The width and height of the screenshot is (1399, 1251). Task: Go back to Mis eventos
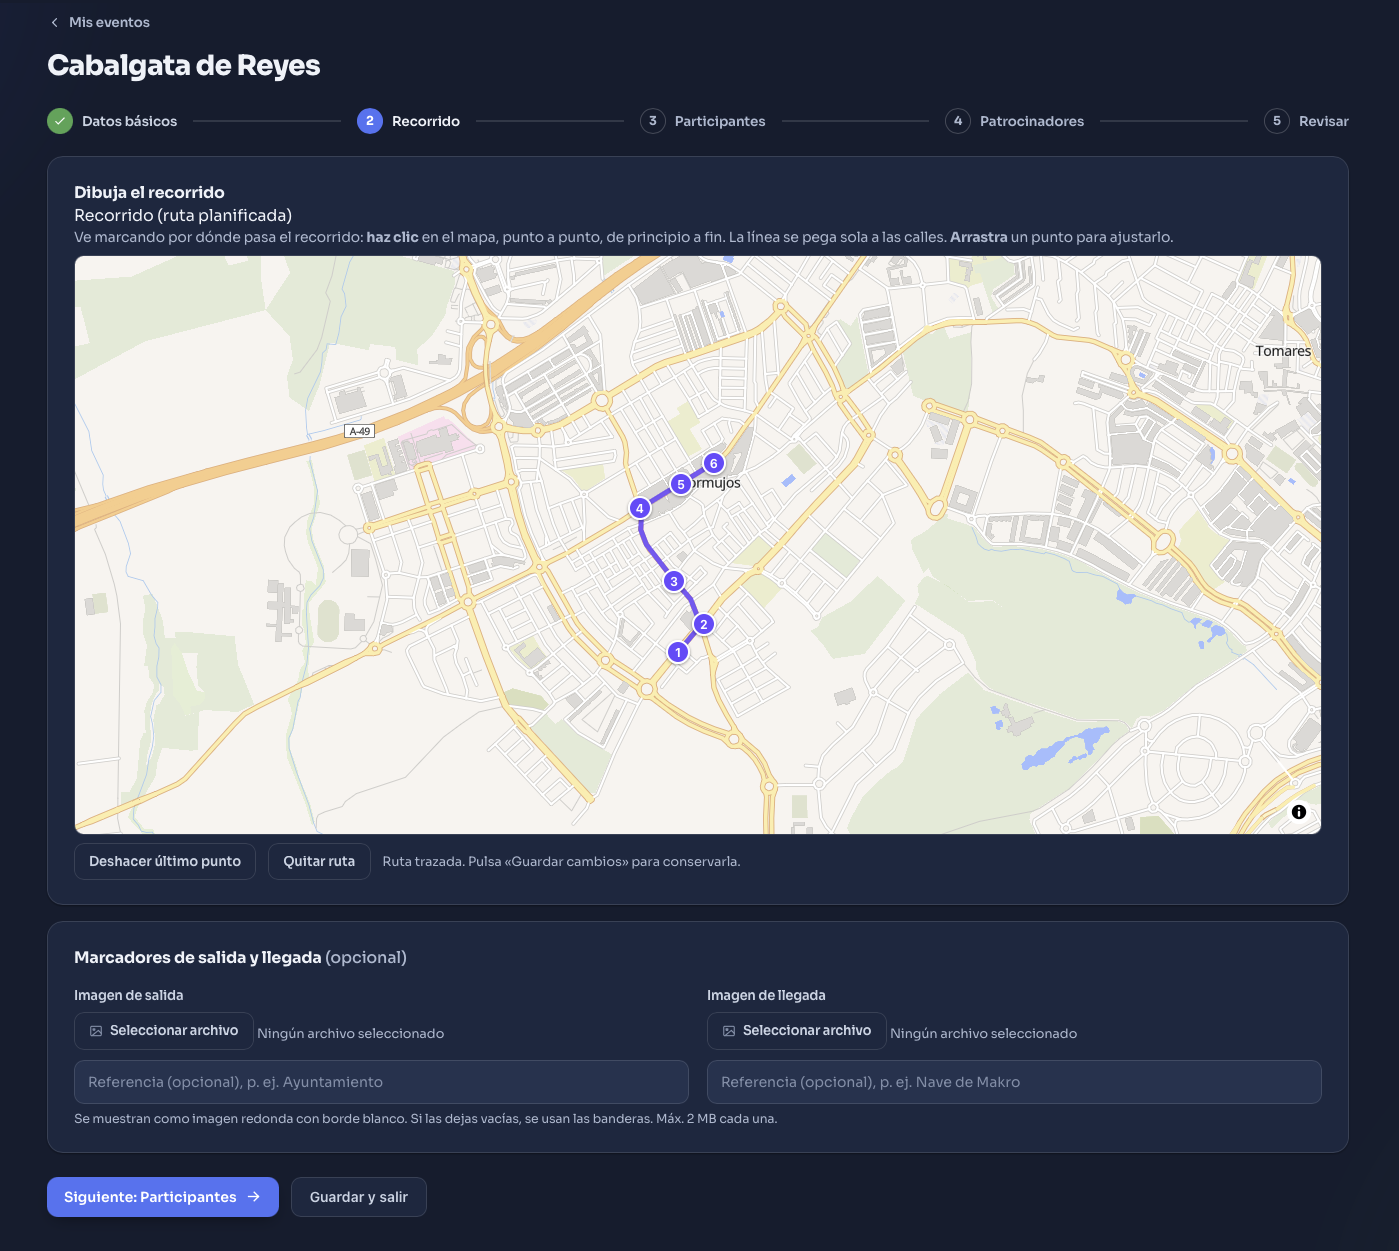click(100, 22)
